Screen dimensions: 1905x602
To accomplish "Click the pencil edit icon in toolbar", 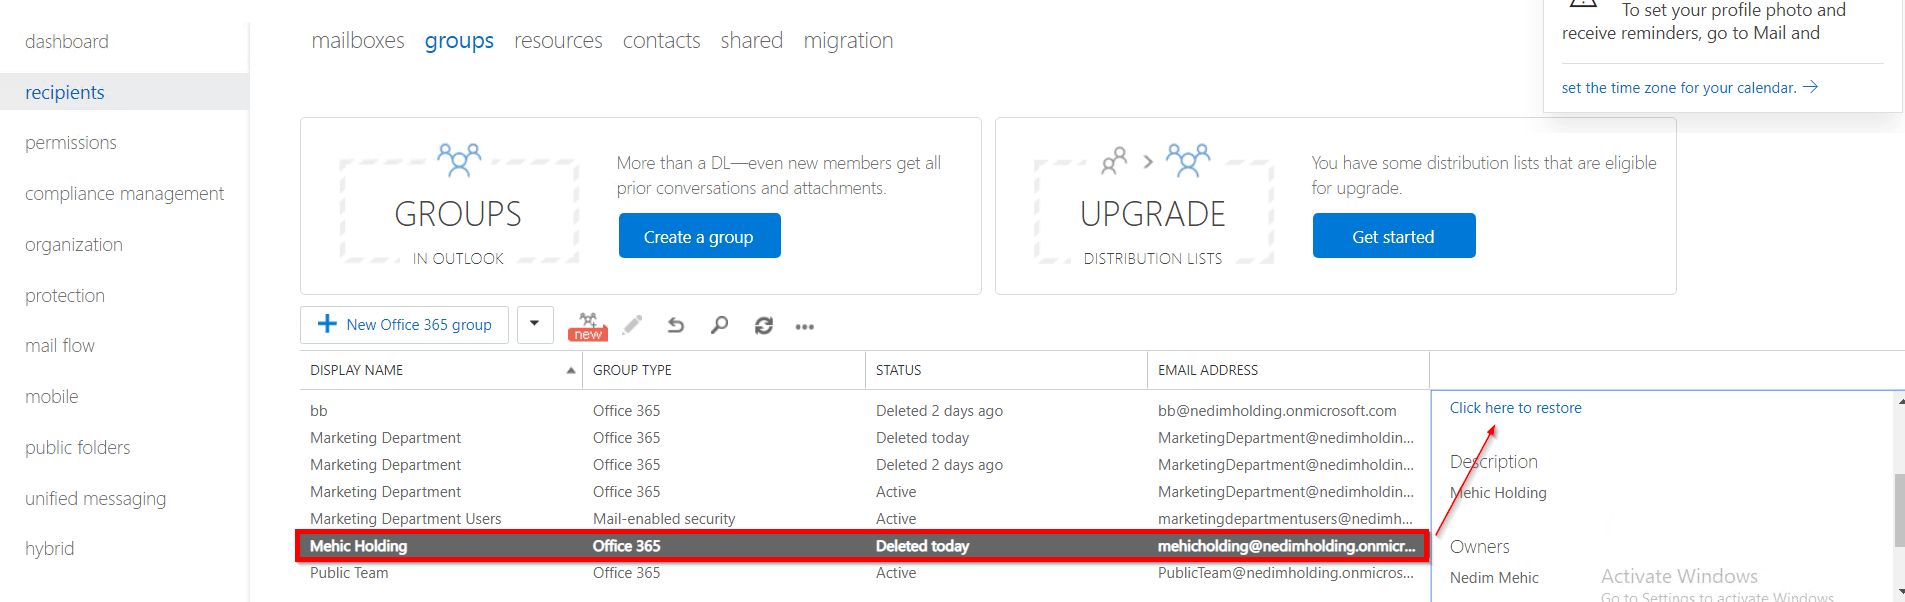I will (x=632, y=325).
